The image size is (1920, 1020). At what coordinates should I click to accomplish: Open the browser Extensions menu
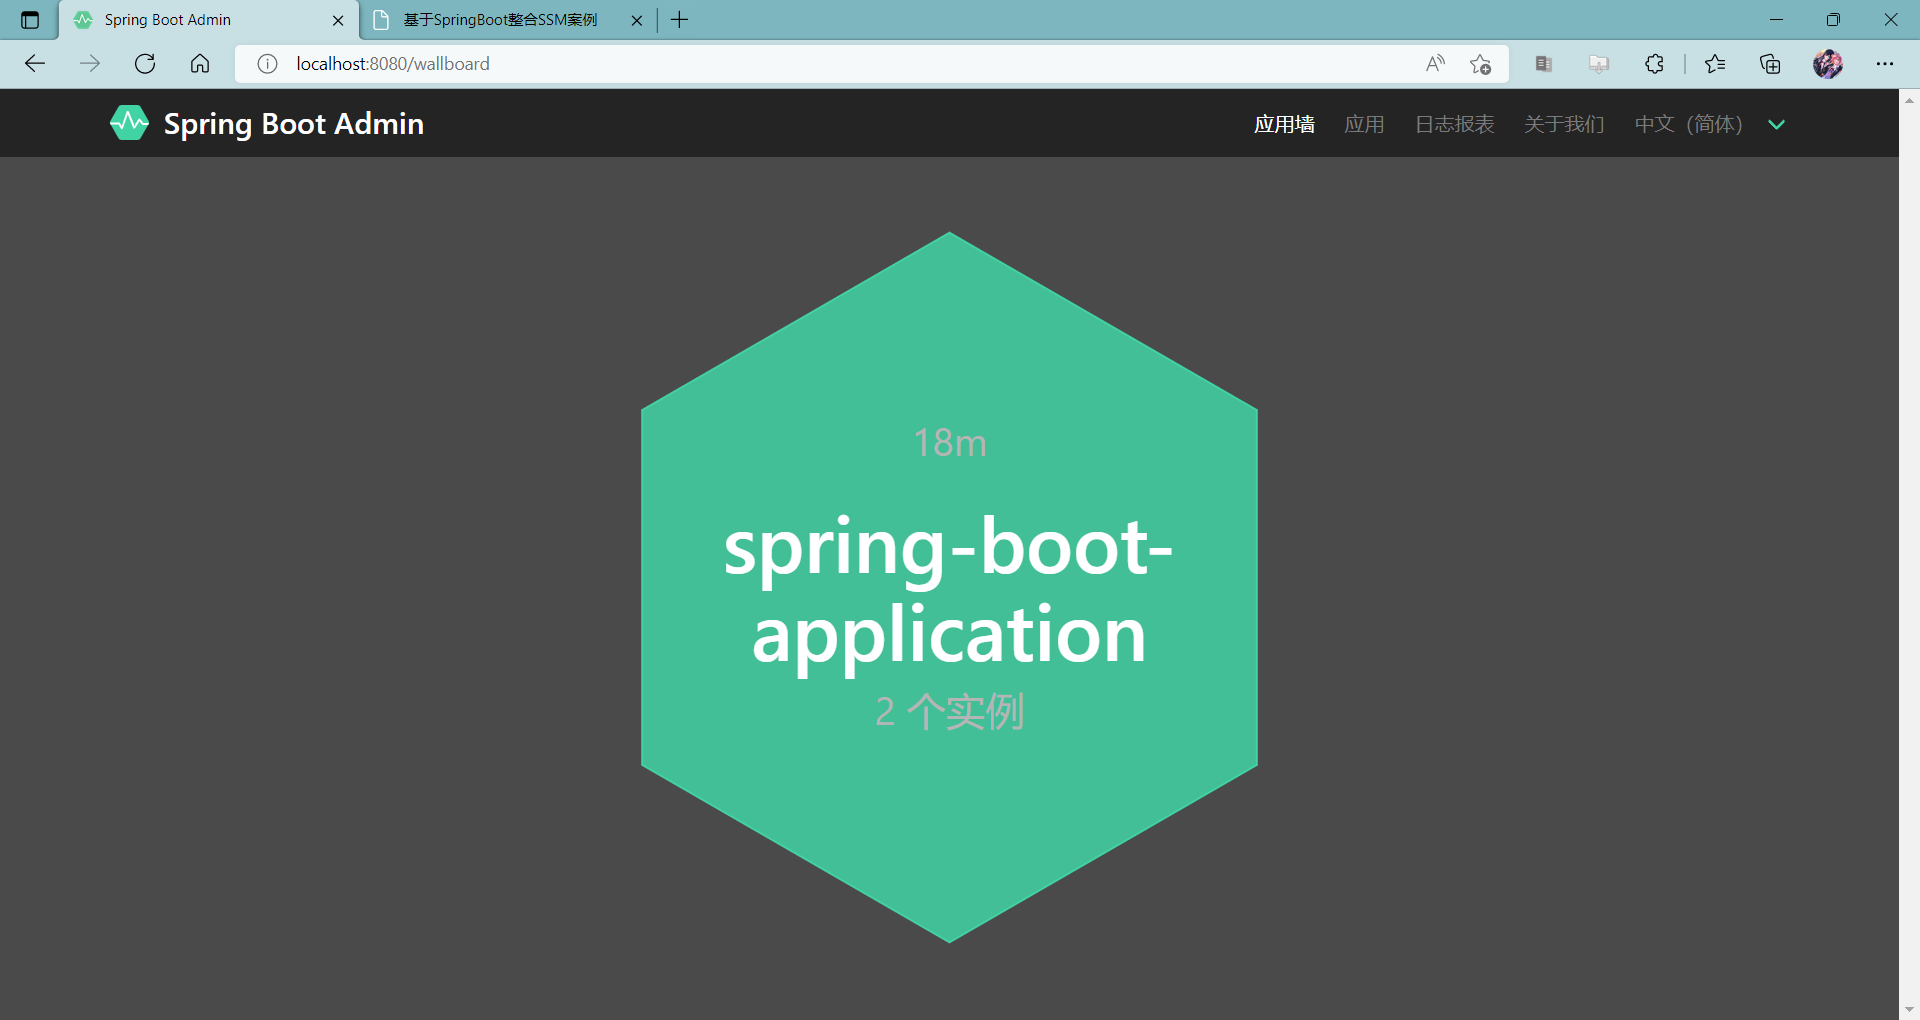1654,64
